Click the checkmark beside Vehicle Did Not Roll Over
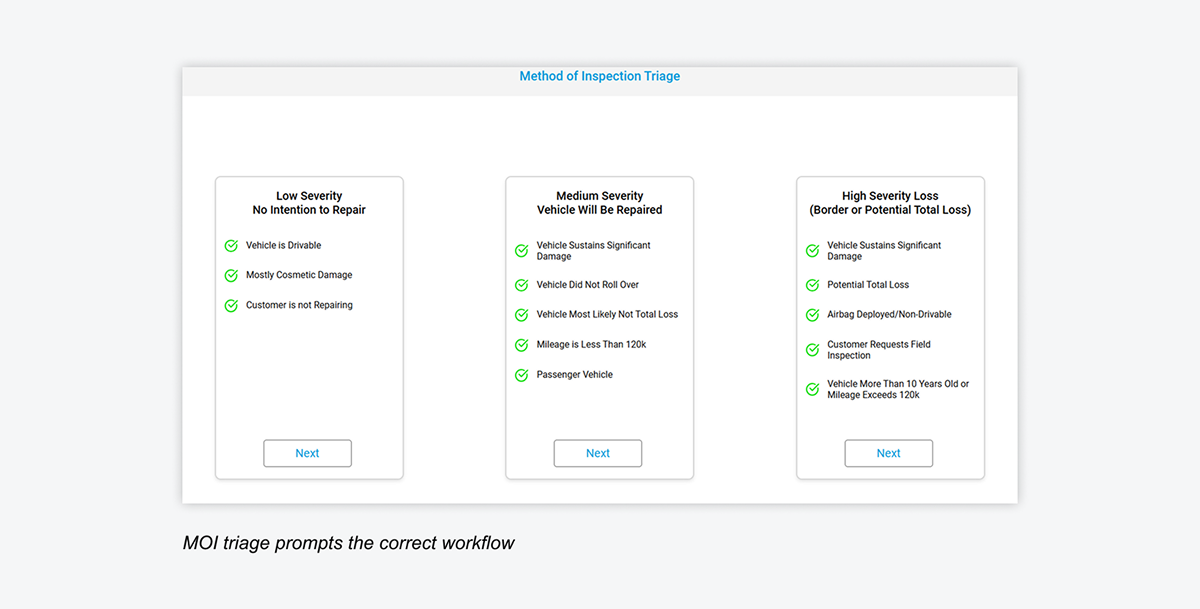Screen dimensions: 1200x609 (521, 286)
